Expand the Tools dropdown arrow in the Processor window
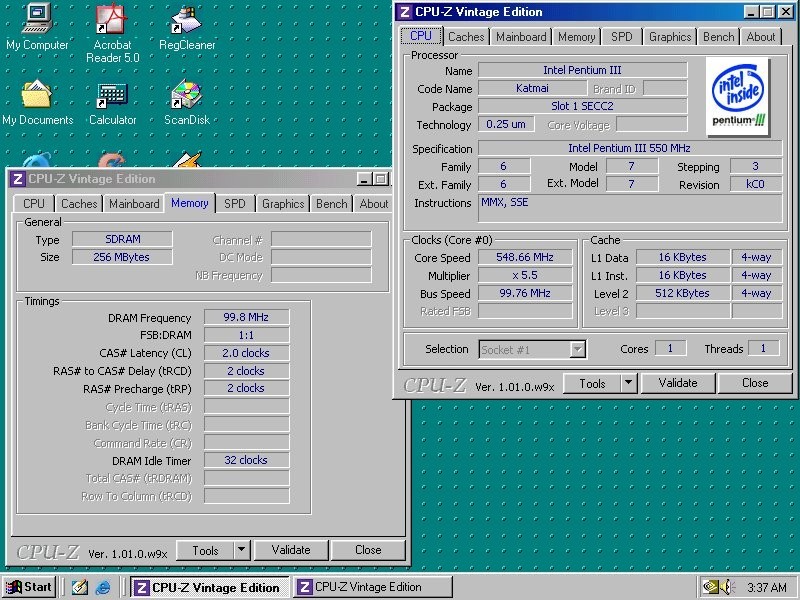This screenshot has width=800, height=600. (628, 383)
